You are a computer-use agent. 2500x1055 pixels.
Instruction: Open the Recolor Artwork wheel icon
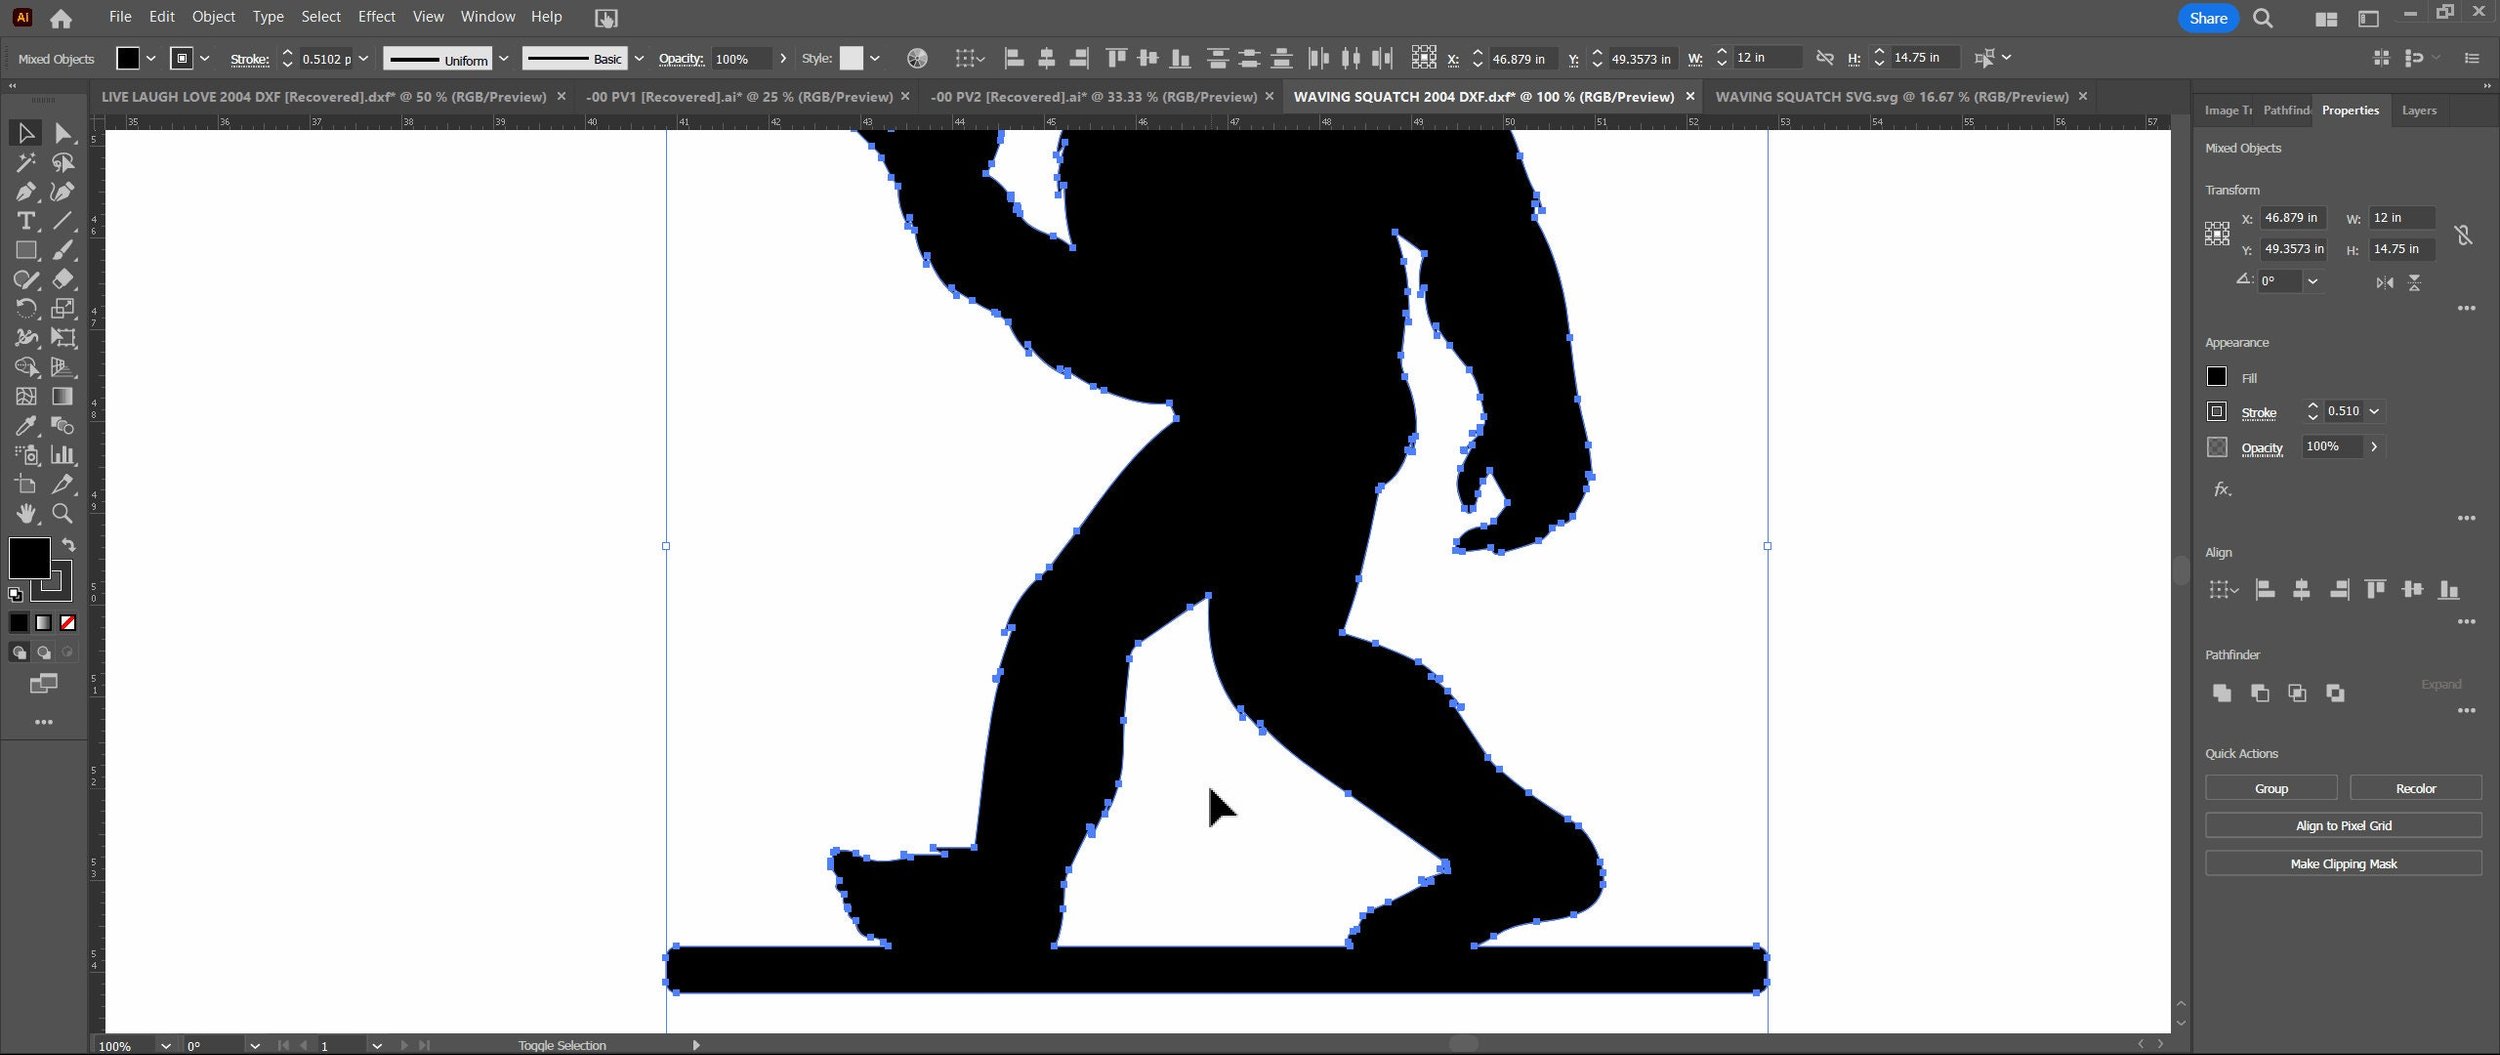click(917, 59)
